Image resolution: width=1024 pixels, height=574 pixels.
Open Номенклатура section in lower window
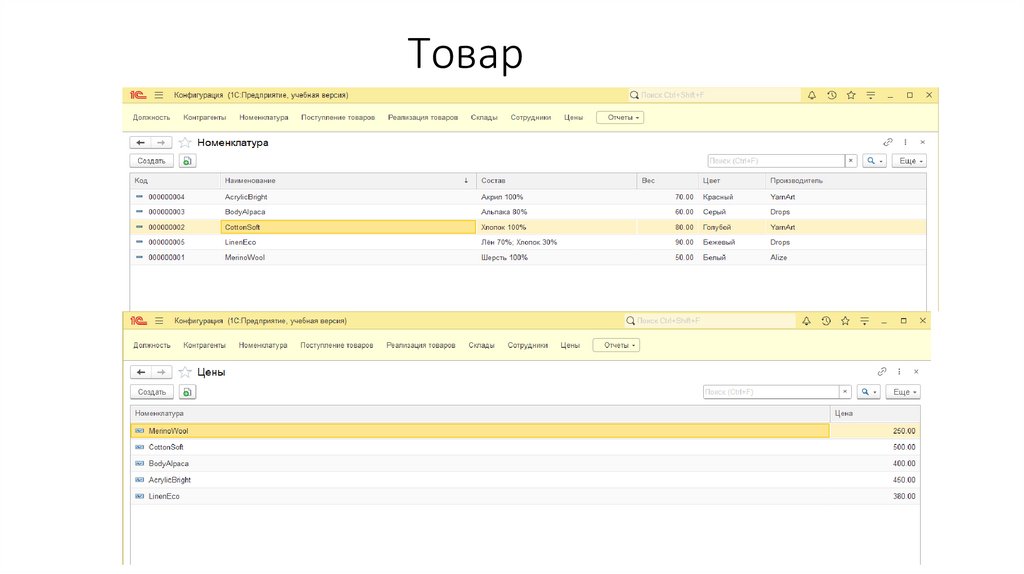pos(263,345)
